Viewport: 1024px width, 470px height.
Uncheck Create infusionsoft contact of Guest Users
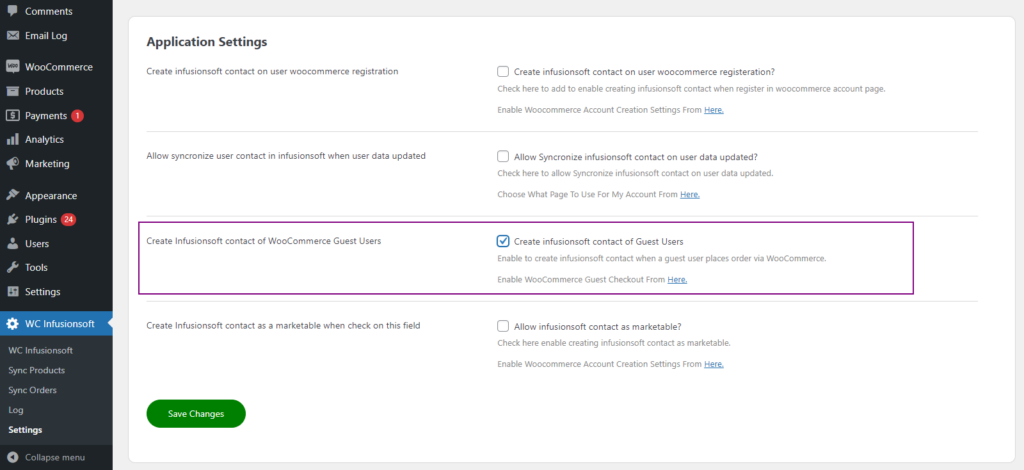pyautogui.click(x=503, y=242)
